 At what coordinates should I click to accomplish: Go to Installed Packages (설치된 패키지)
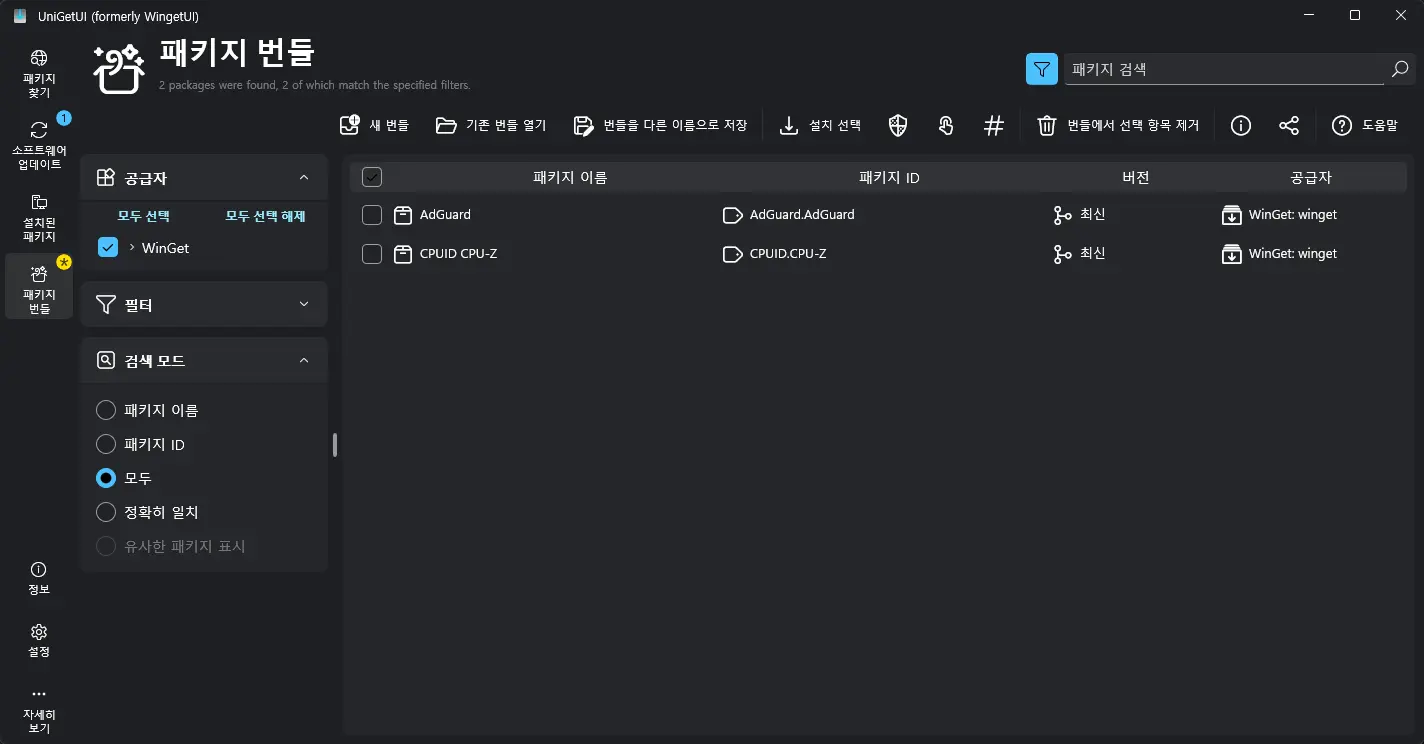point(39,218)
